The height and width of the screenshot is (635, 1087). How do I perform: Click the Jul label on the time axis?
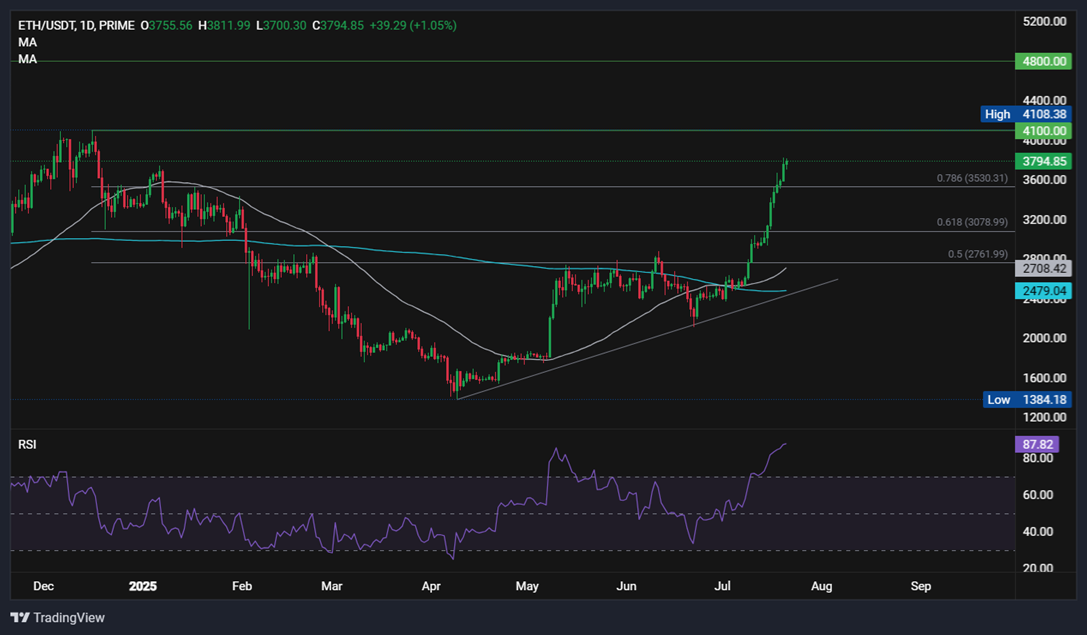pyautogui.click(x=722, y=587)
